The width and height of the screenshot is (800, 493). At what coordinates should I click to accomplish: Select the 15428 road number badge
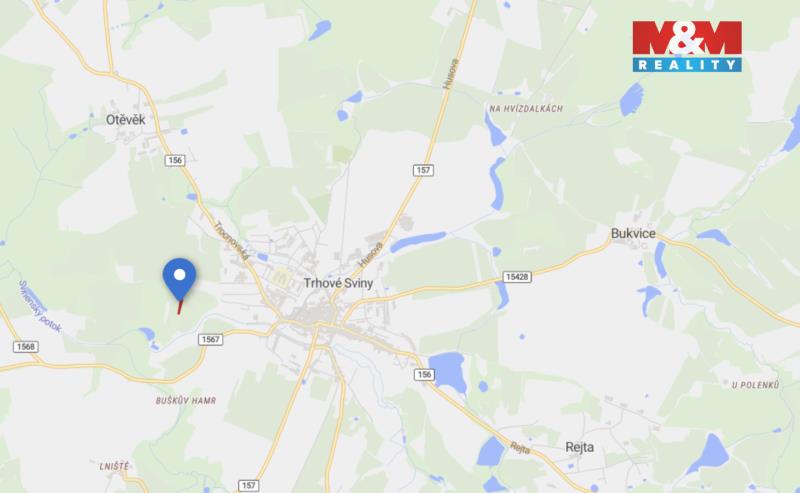517,277
